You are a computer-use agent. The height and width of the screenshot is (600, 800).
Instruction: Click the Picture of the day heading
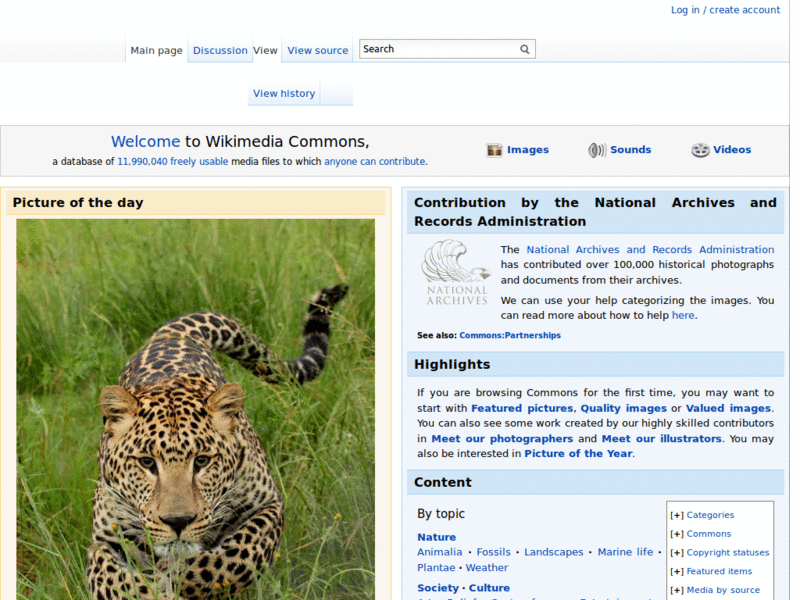click(78, 203)
